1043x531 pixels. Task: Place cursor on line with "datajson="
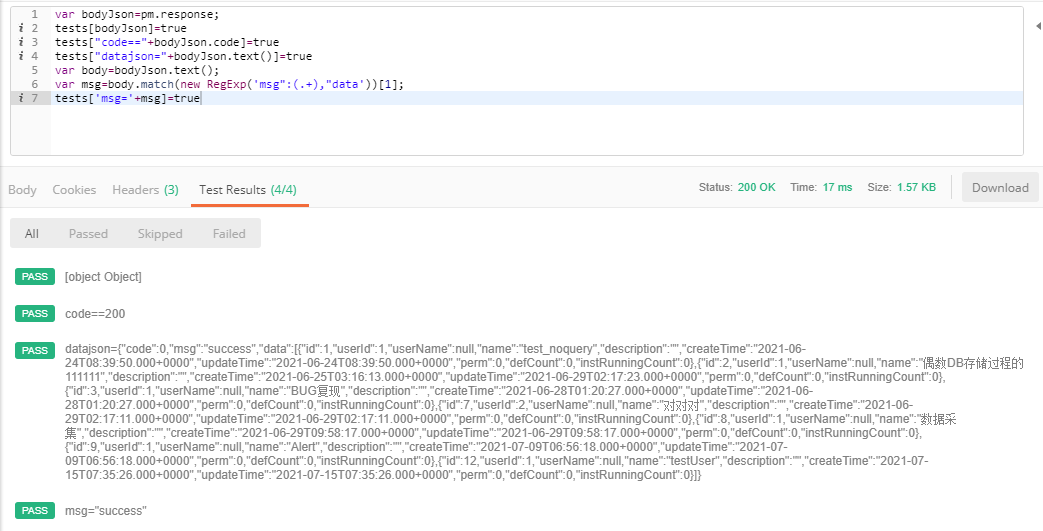[x=183, y=56]
